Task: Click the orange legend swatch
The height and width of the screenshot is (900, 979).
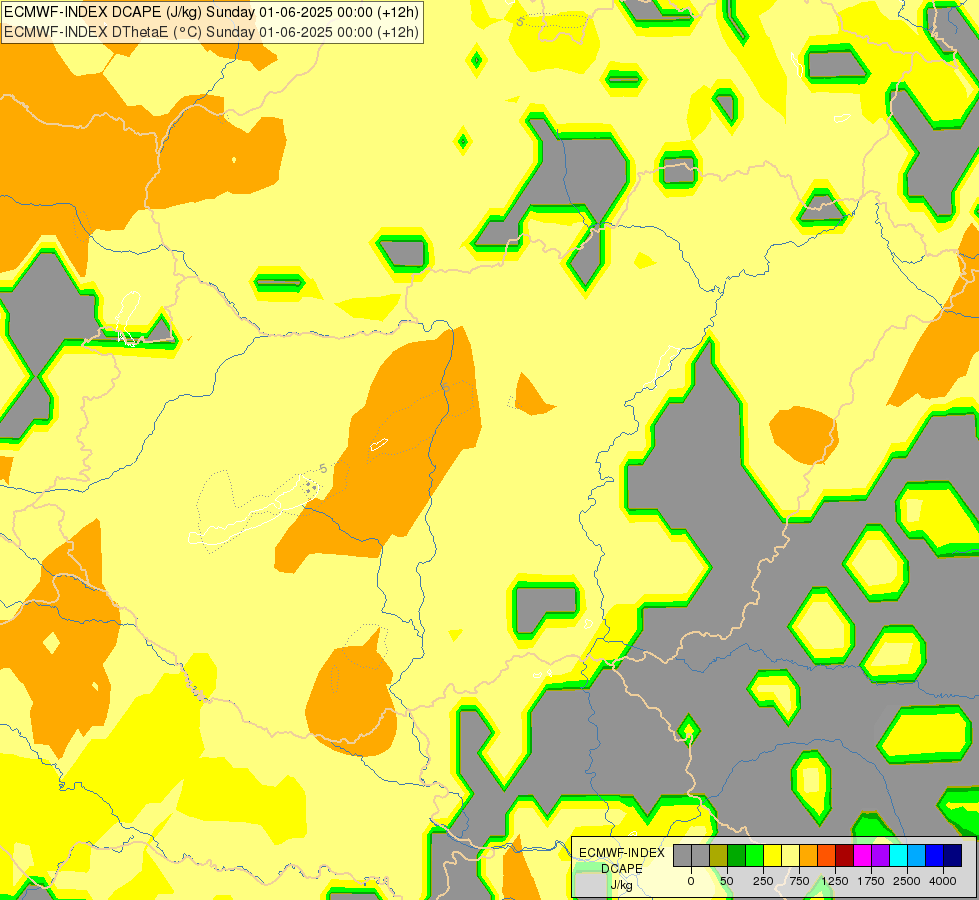Action: [809, 855]
